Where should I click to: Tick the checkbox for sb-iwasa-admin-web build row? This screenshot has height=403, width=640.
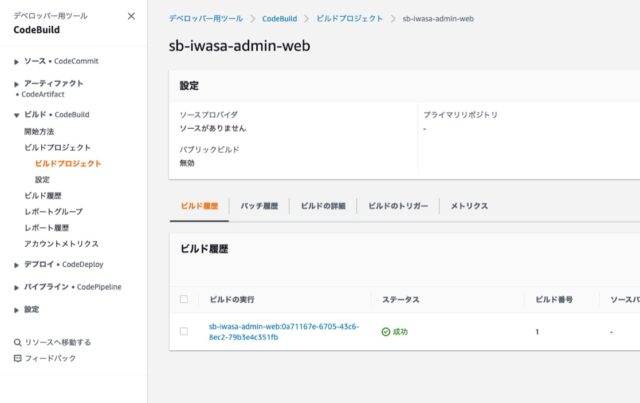(184, 331)
